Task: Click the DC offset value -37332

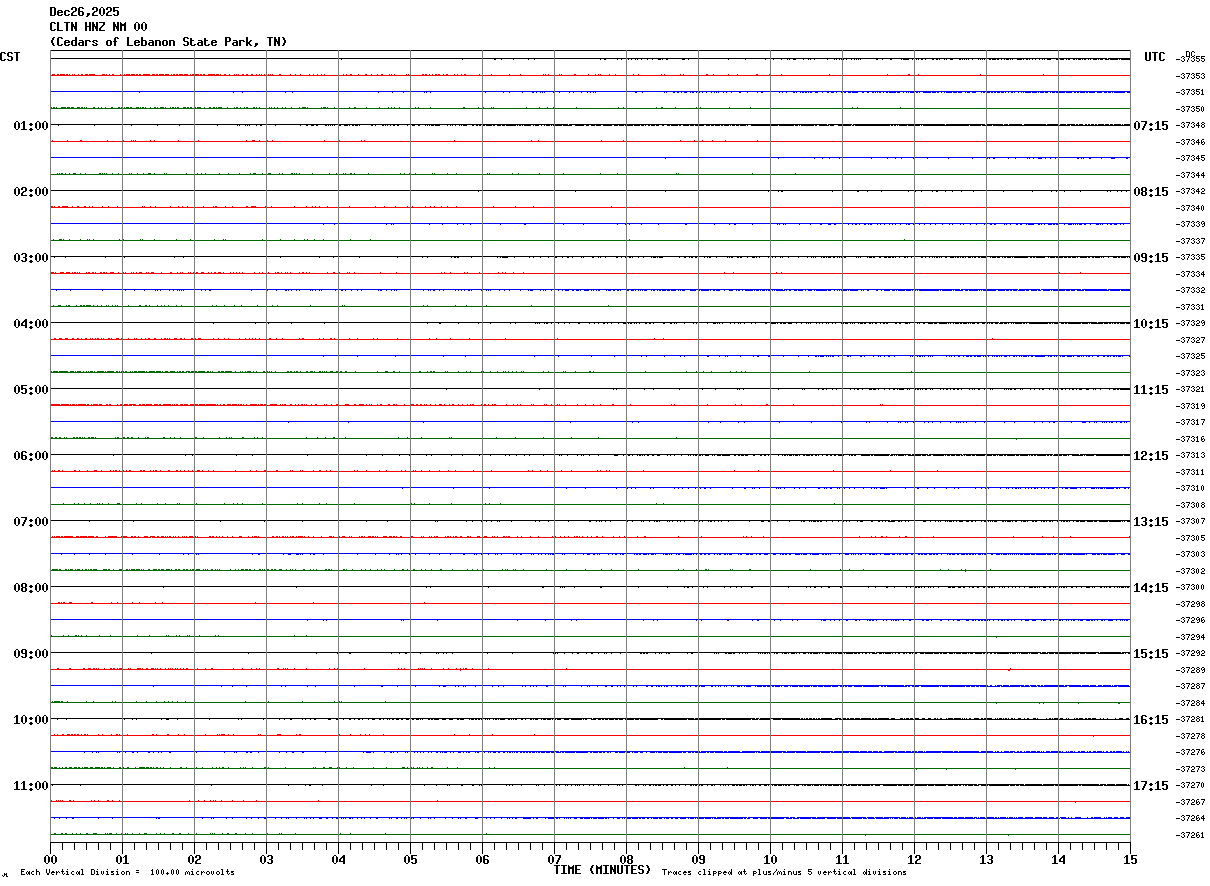Action: click(1190, 290)
